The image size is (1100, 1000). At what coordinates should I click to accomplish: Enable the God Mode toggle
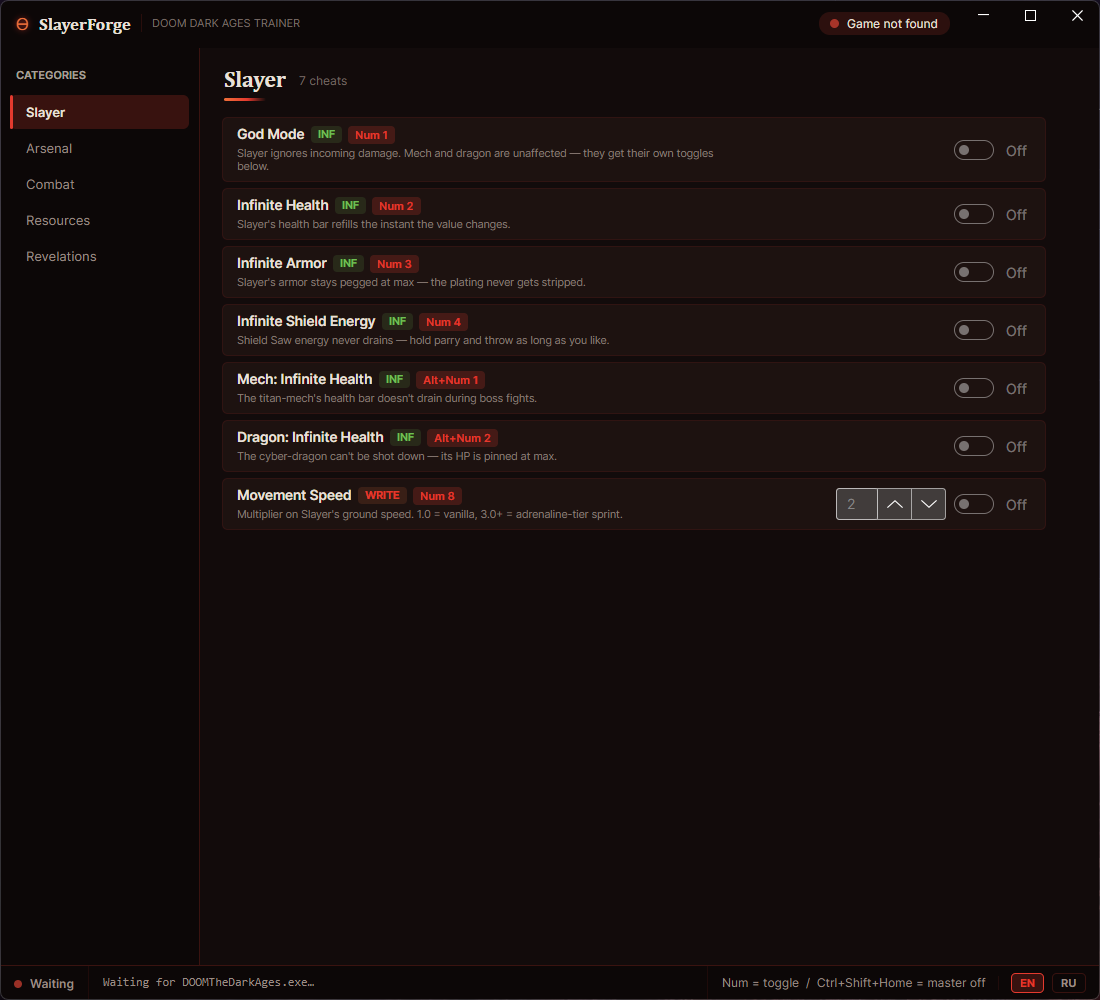click(x=973, y=150)
